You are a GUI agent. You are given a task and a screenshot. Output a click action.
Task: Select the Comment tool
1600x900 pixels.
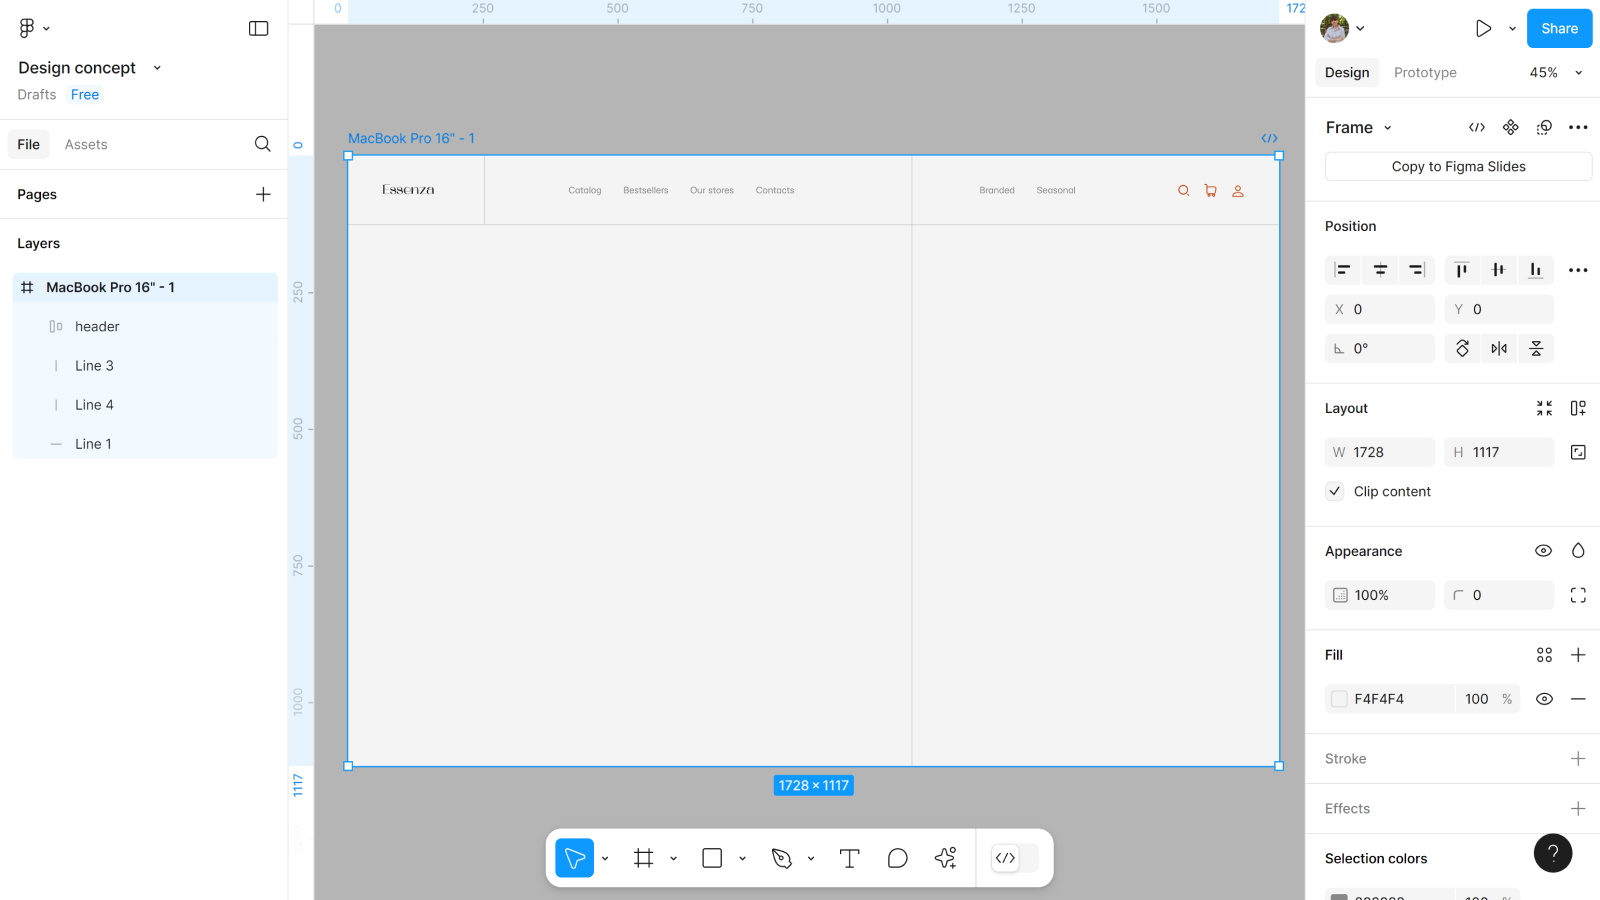(x=897, y=858)
